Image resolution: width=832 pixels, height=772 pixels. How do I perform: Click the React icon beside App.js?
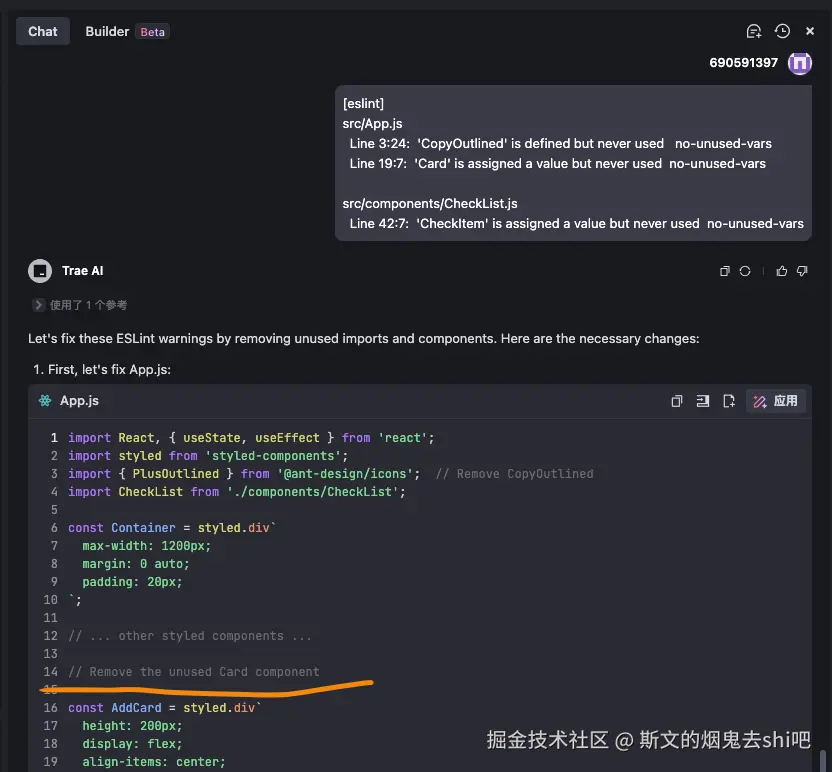tap(45, 401)
